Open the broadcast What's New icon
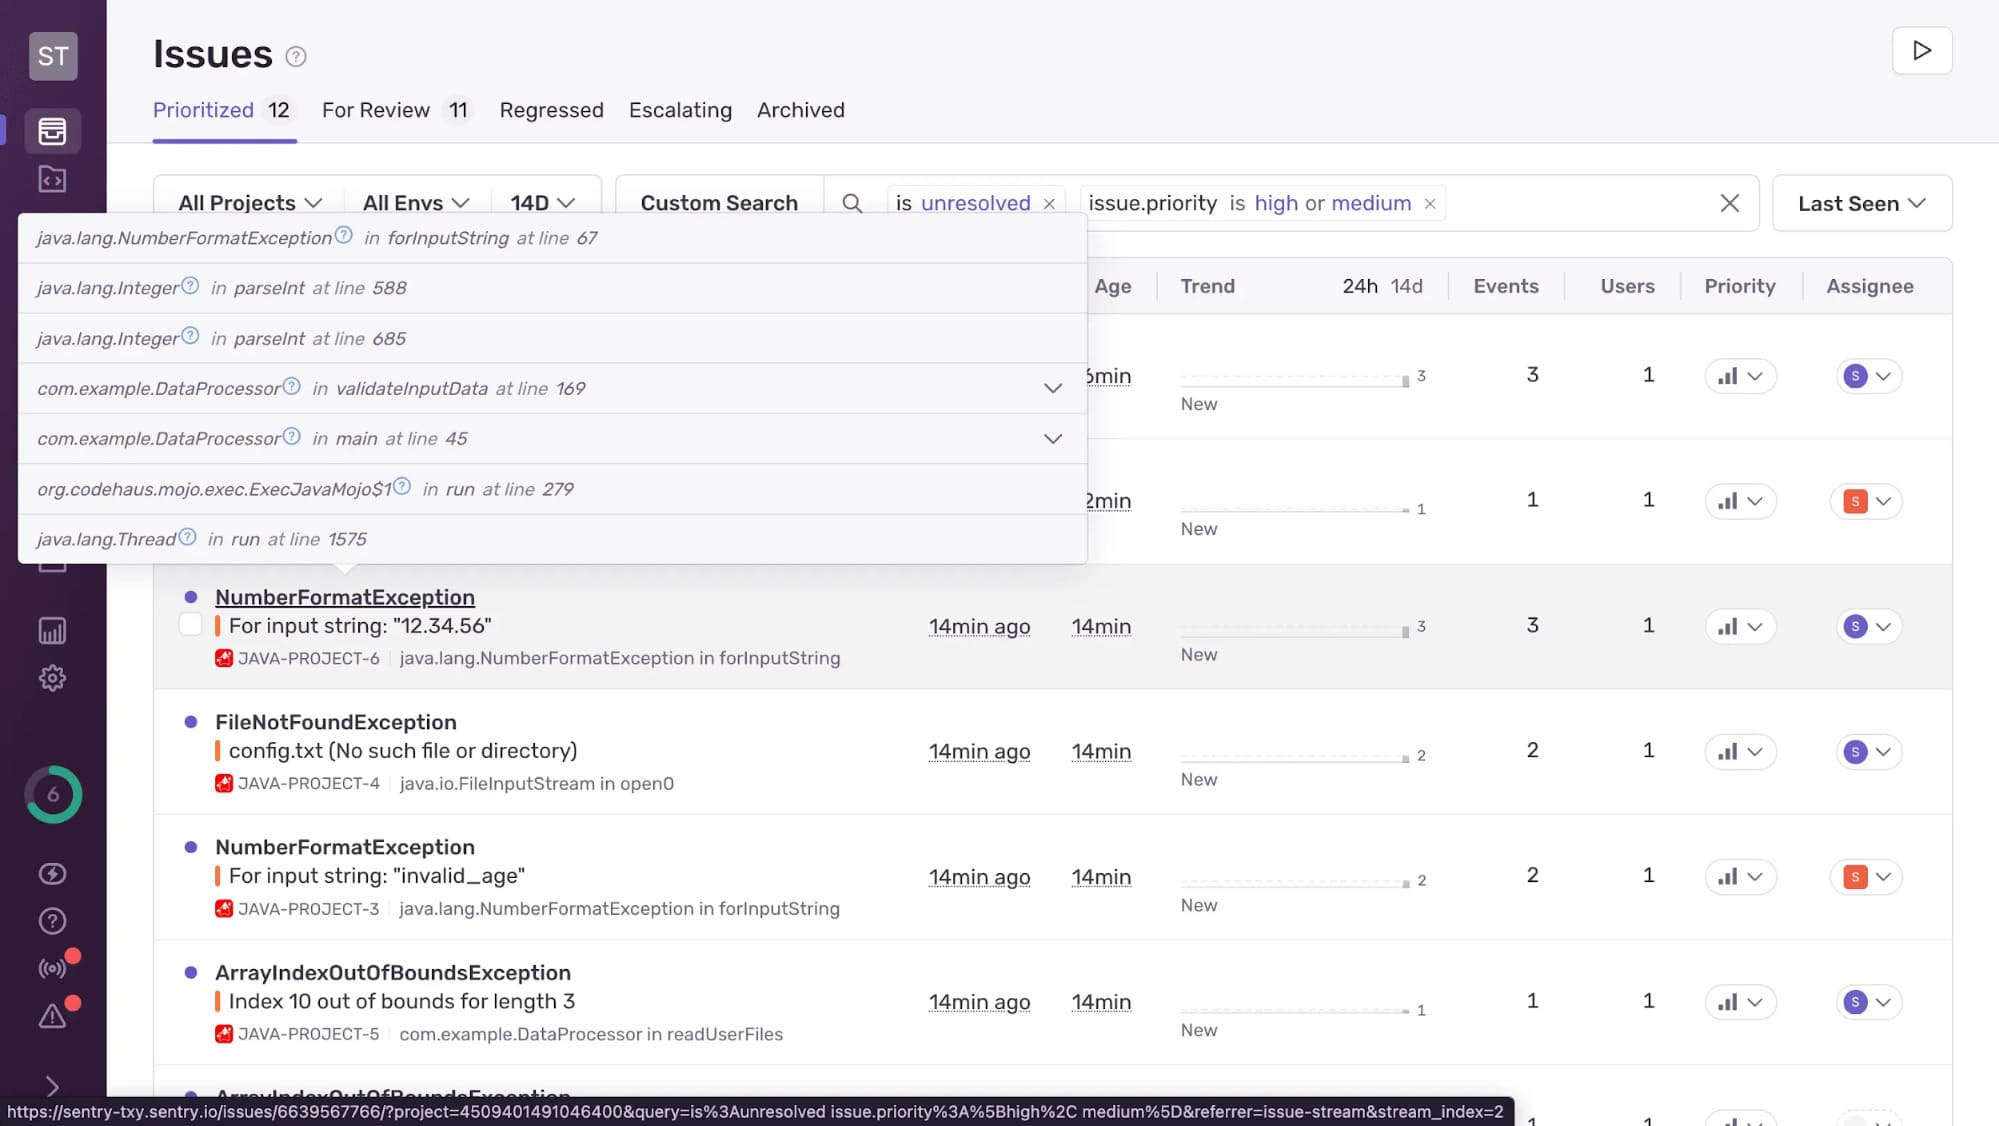The image size is (1999, 1126). 52,968
